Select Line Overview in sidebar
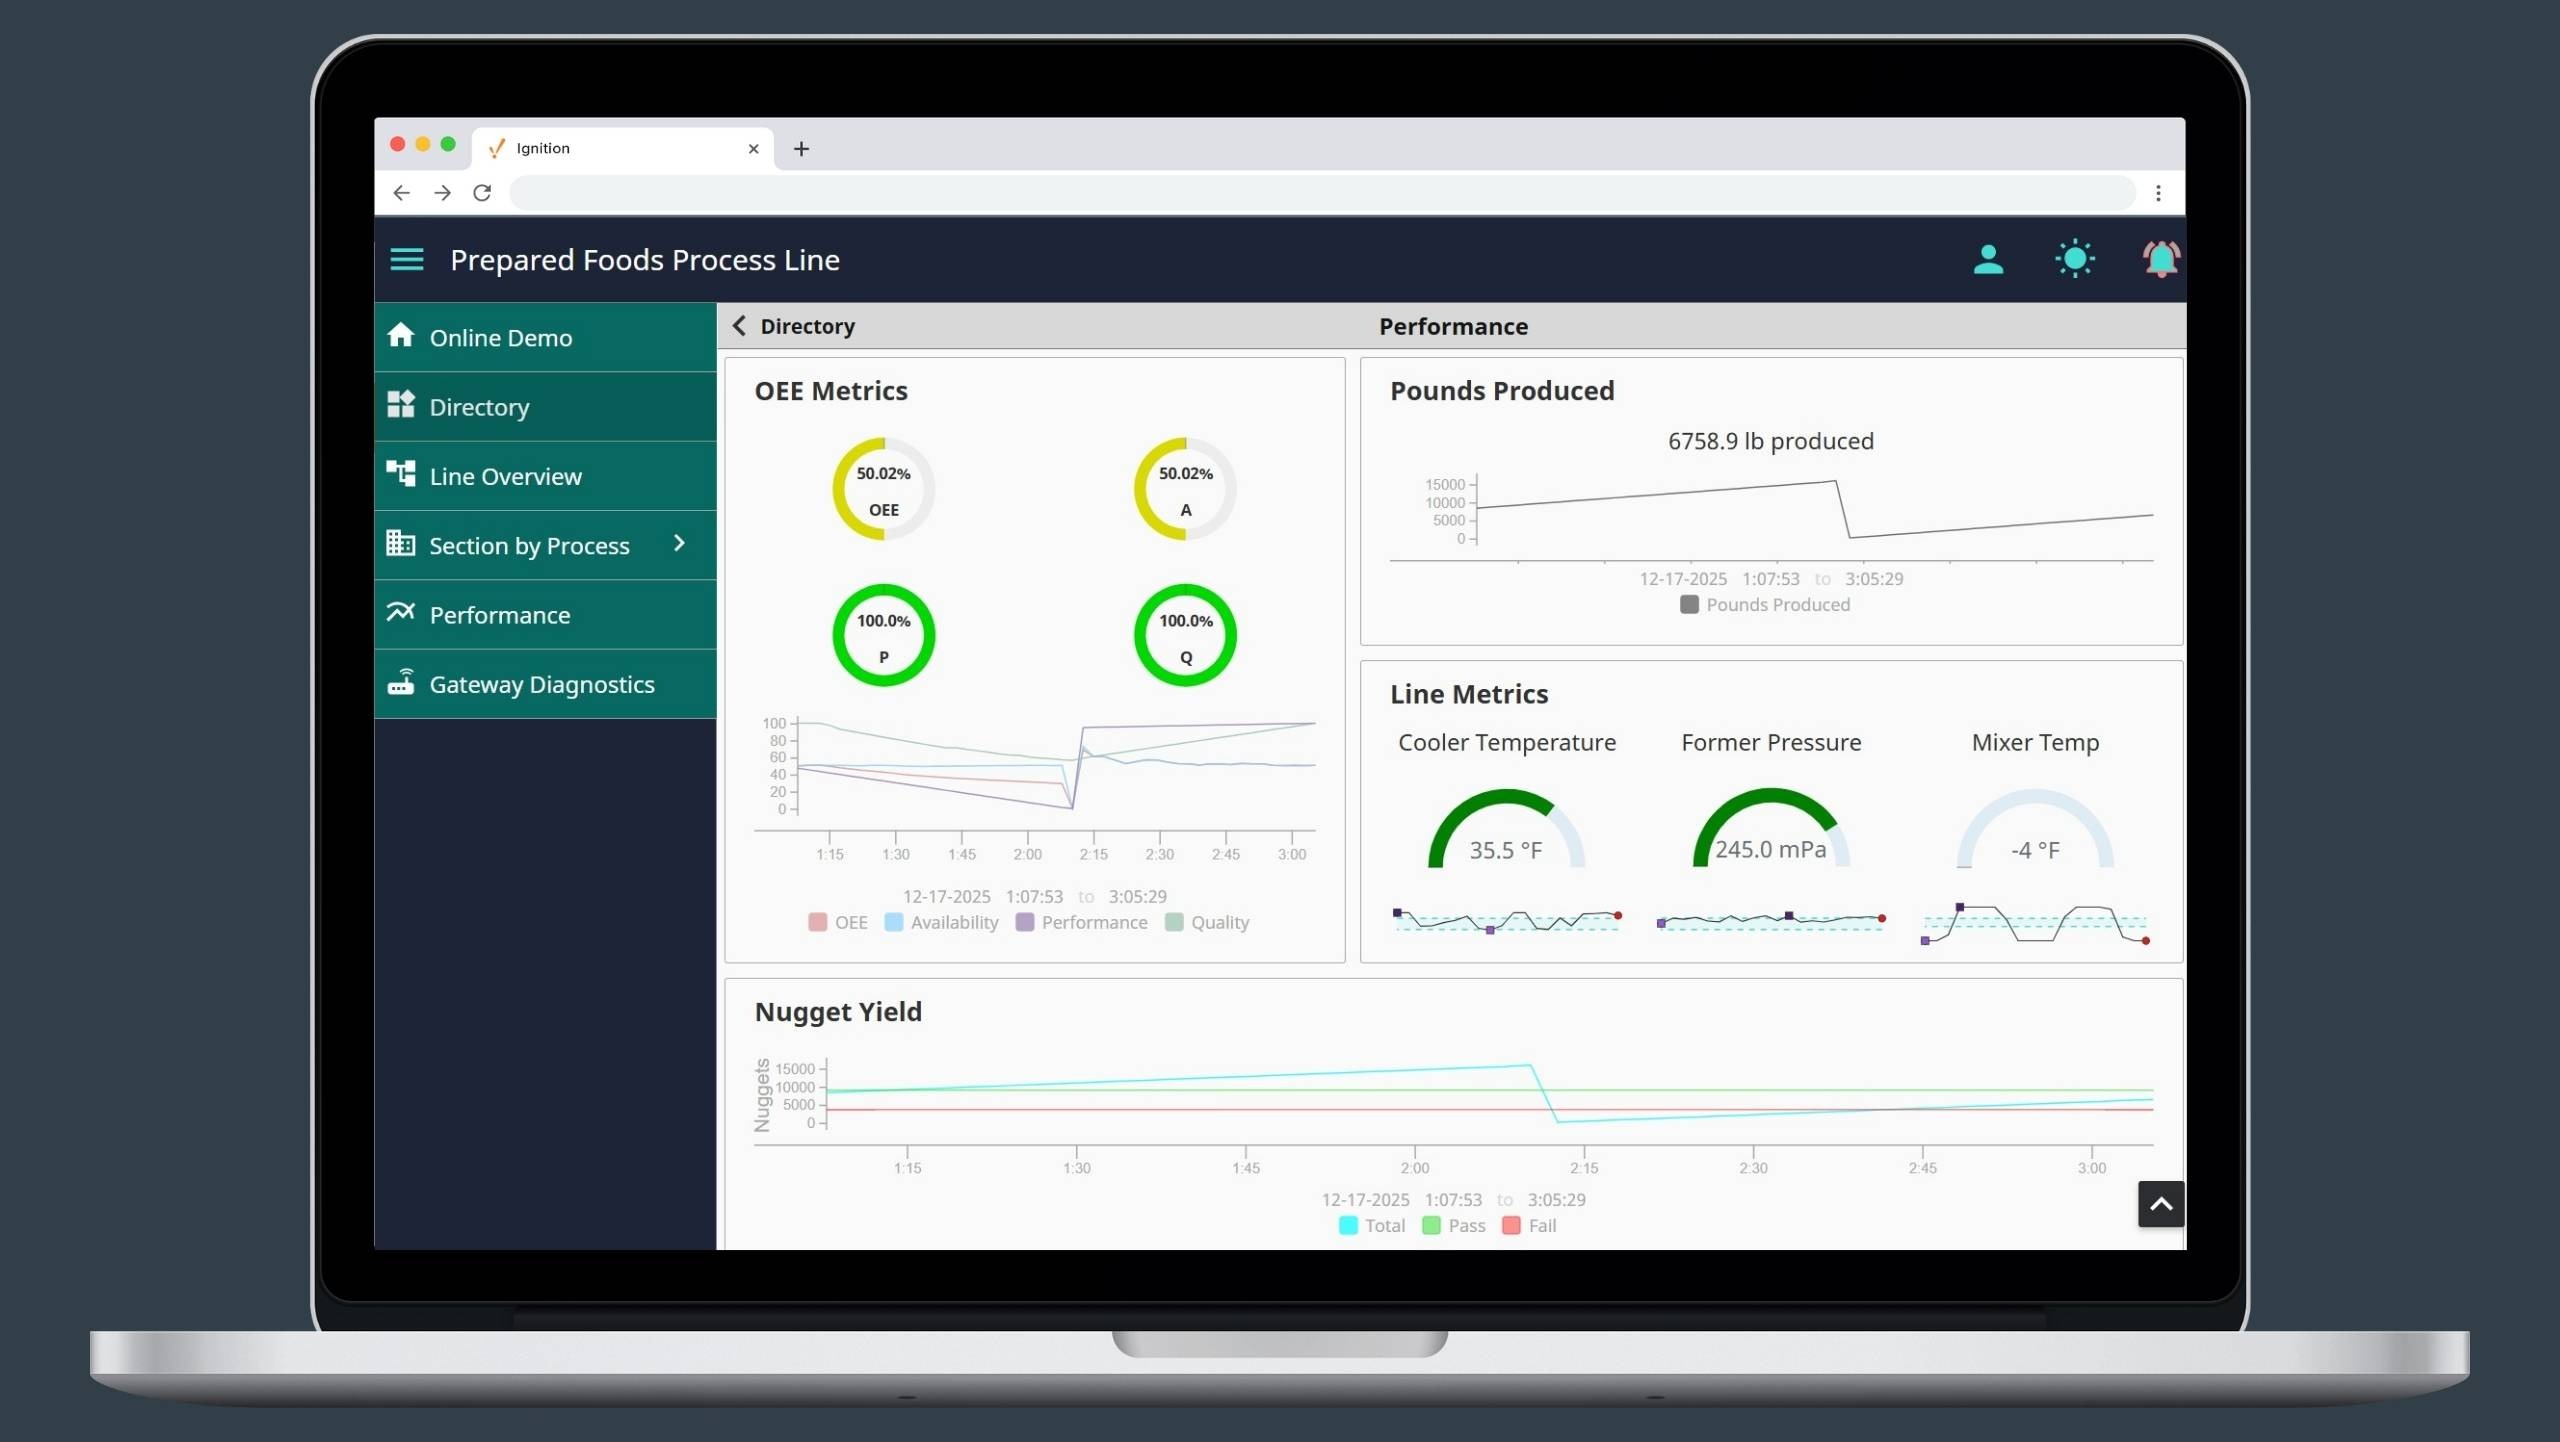The width and height of the screenshot is (2560, 1442). (505, 476)
